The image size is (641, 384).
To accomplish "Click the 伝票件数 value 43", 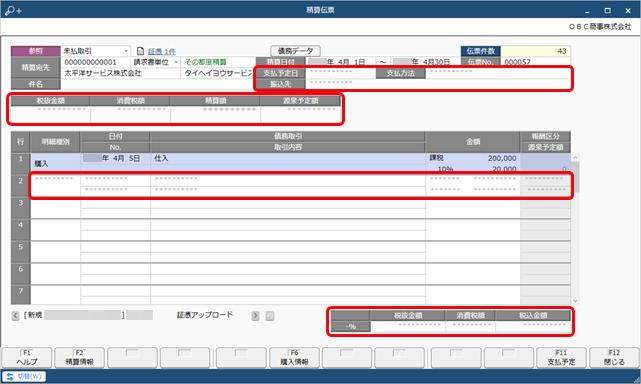I will point(536,51).
